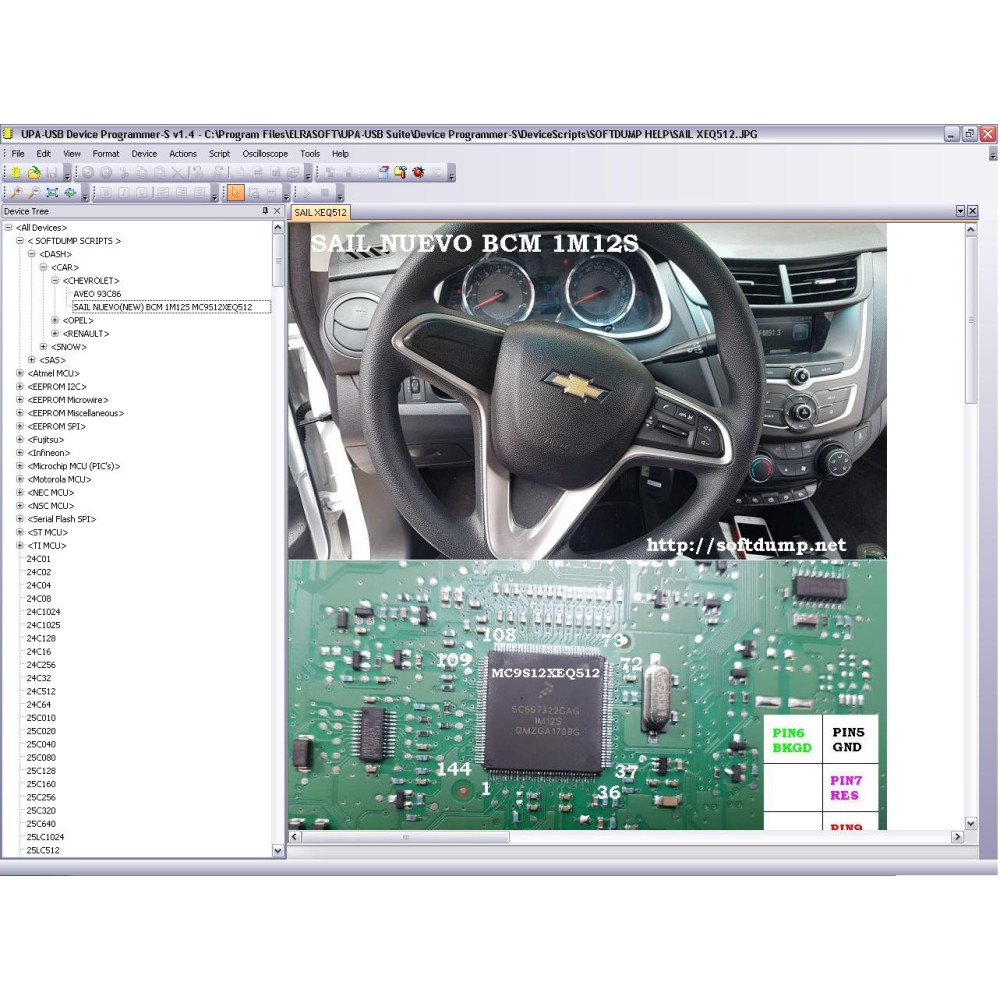The width and height of the screenshot is (1000, 1000).
Task: Expand the <SNOW> tree node
Action: (43, 347)
